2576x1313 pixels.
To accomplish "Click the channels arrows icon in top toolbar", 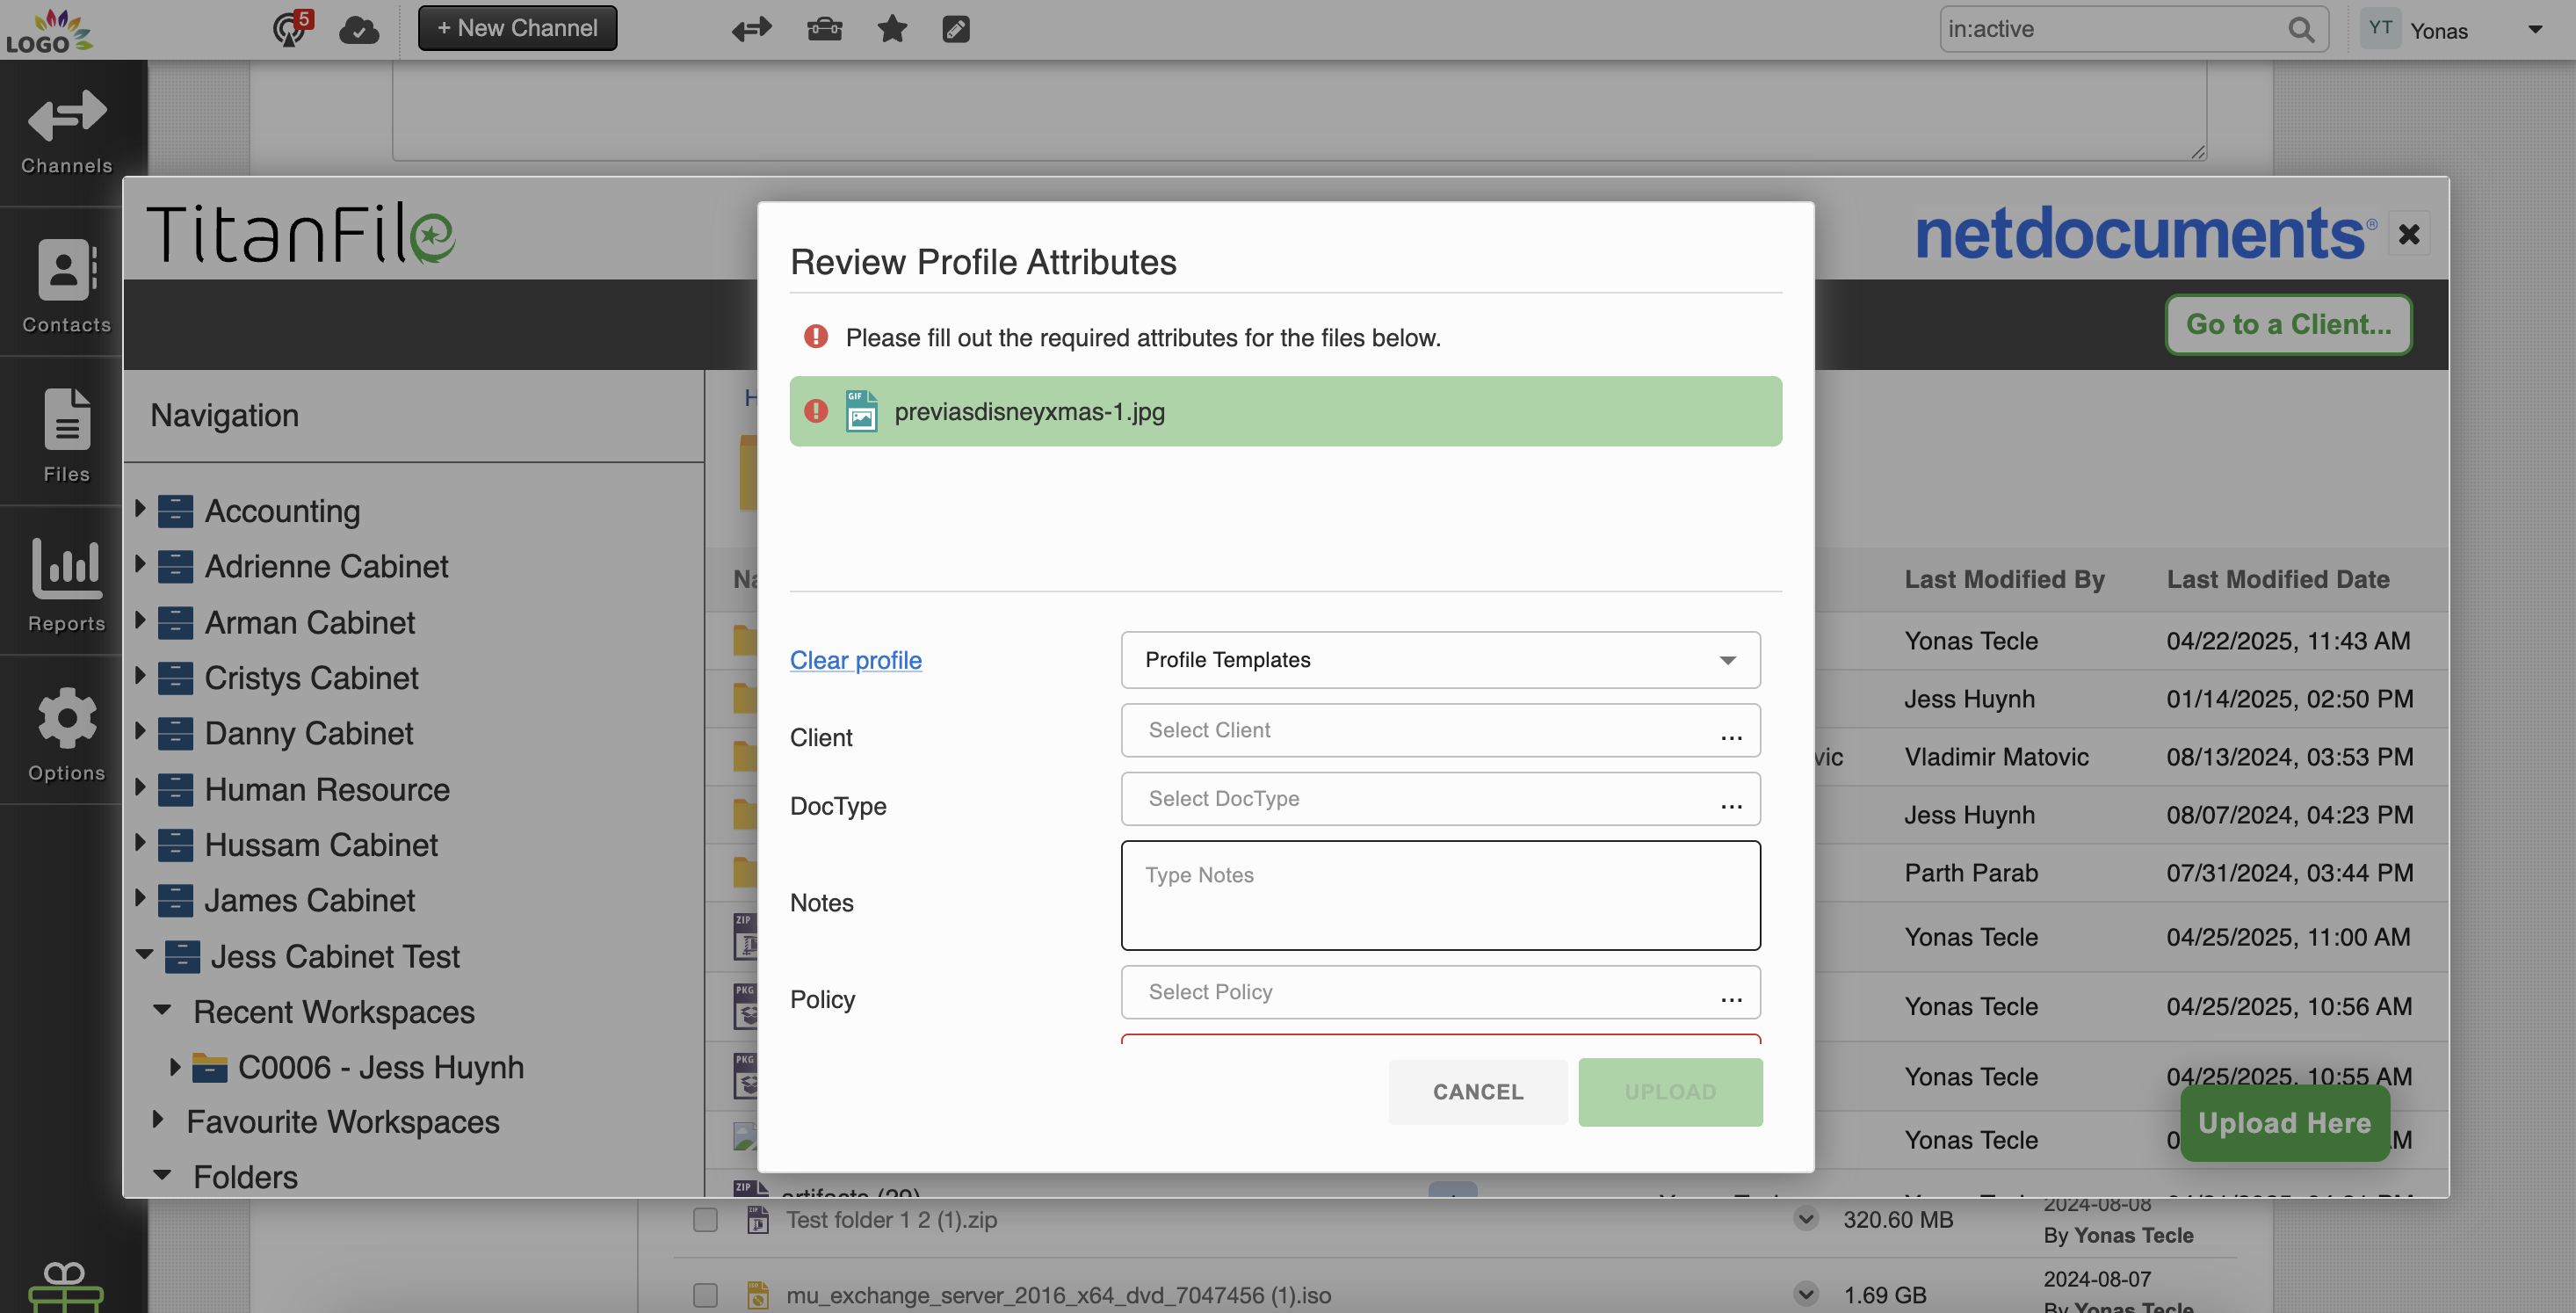I will 751,29.
